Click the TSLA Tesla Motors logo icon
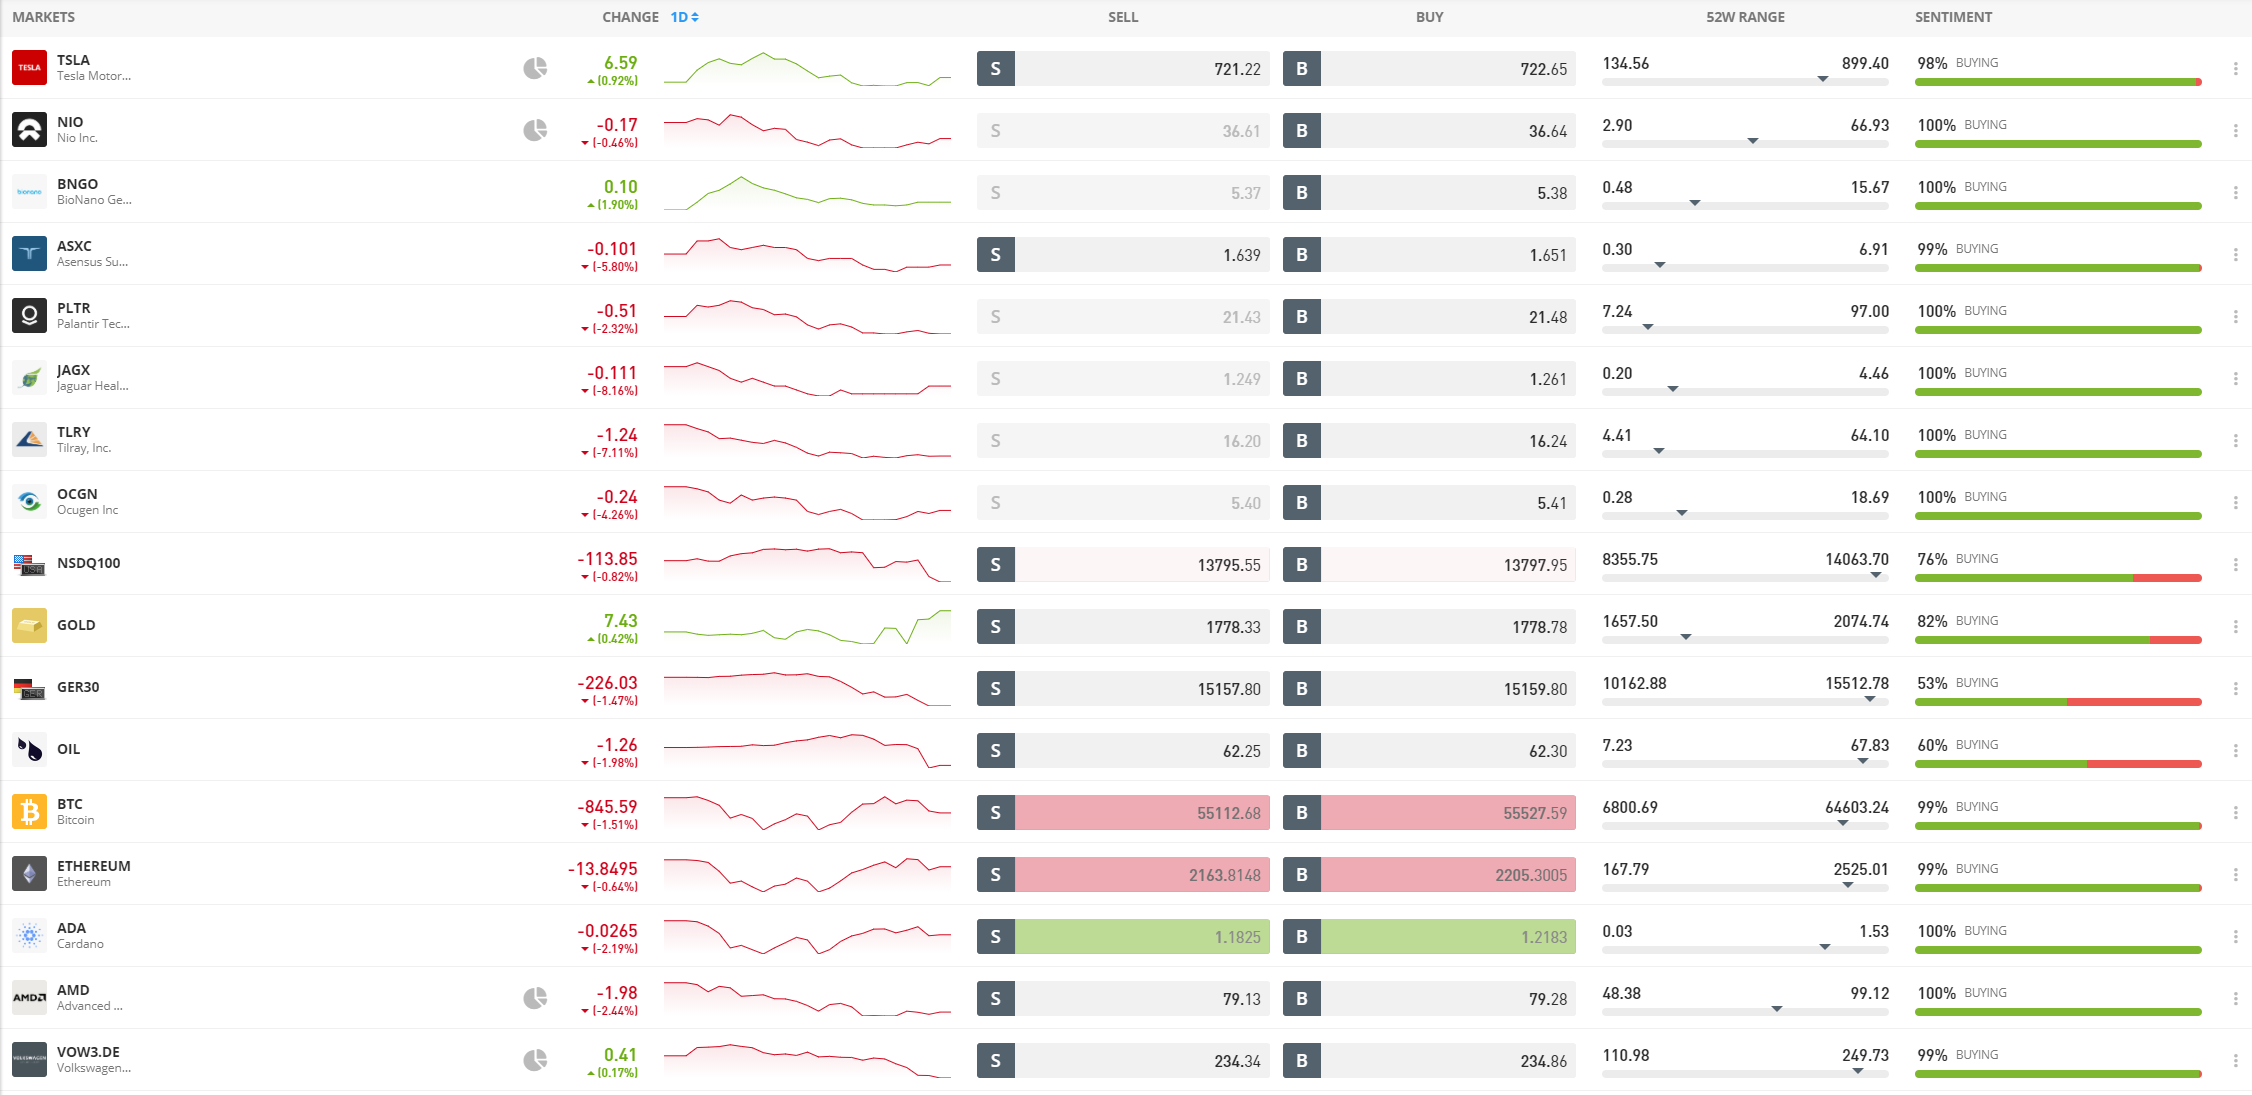2252x1095 pixels. pyautogui.click(x=30, y=67)
